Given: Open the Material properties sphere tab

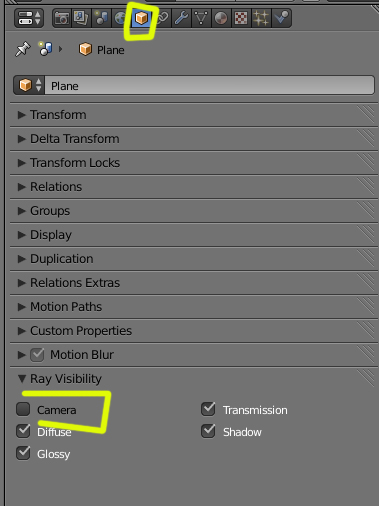Looking at the screenshot, I should [221, 18].
